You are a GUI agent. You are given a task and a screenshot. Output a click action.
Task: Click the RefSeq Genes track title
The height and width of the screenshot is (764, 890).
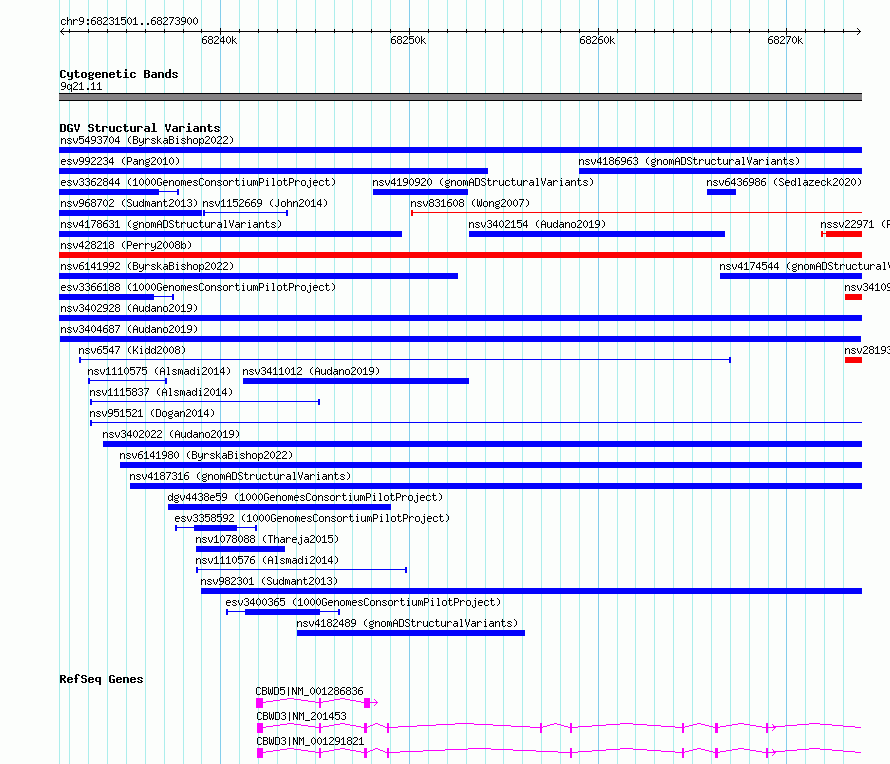click(x=101, y=679)
